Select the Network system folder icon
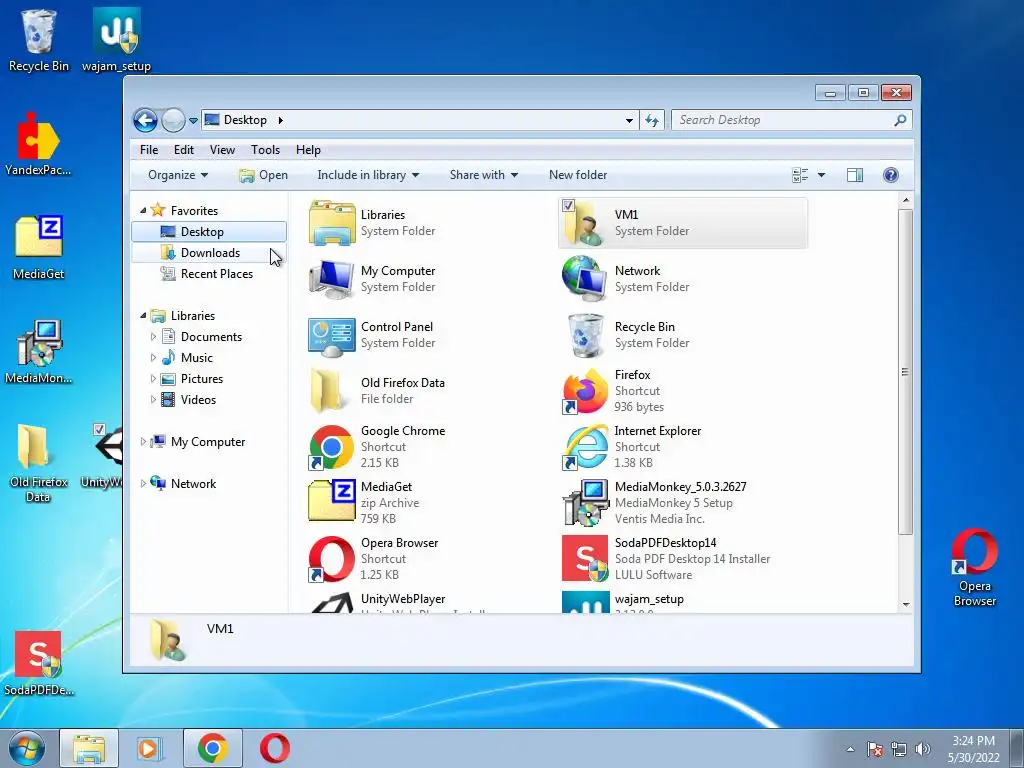This screenshot has width=1024, height=768. click(585, 280)
